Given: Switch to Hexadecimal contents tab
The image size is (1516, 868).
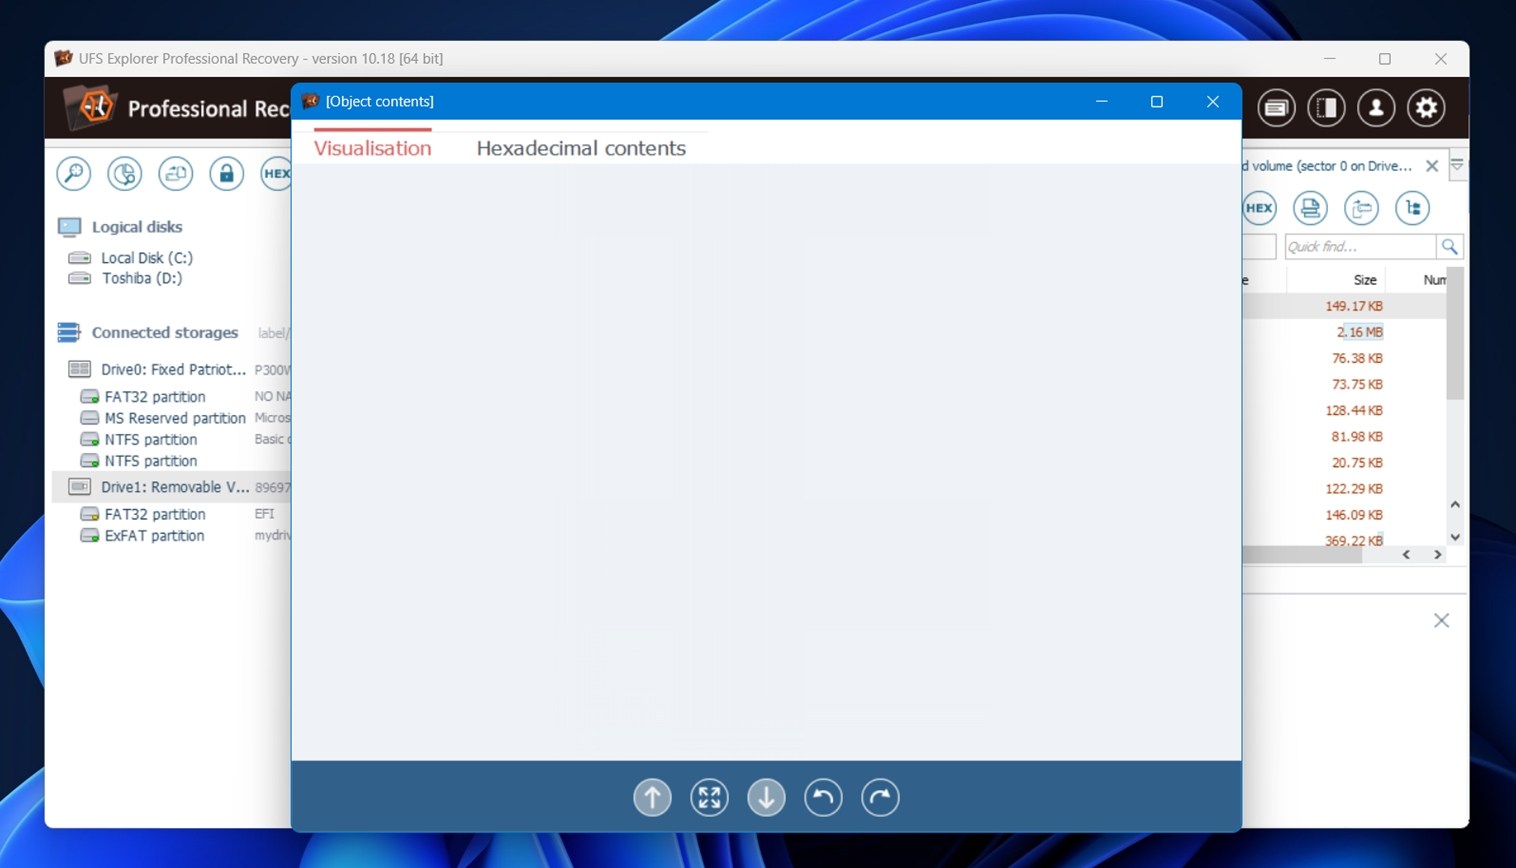Looking at the screenshot, I should (580, 148).
